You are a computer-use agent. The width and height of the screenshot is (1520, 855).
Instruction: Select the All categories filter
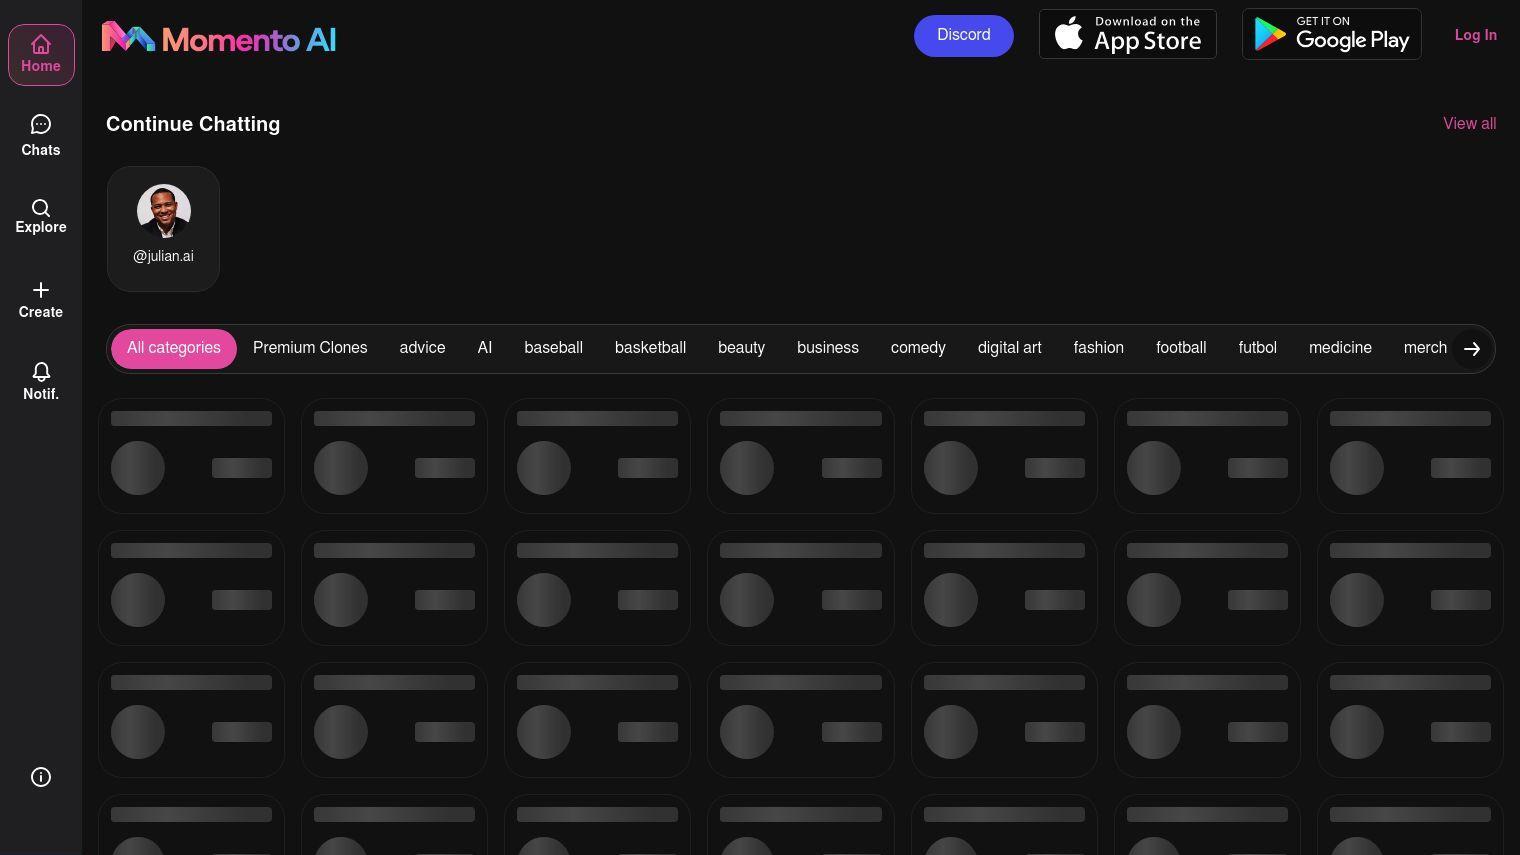[x=174, y=349]
